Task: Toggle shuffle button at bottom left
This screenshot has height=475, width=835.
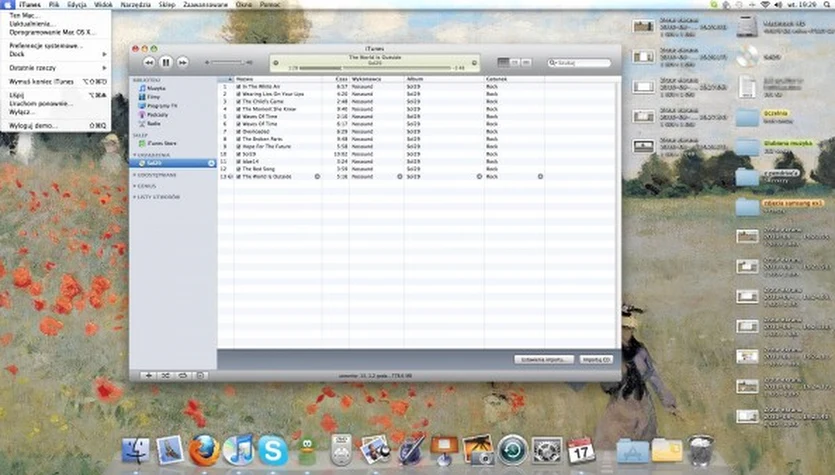Action: pos(166,375)
